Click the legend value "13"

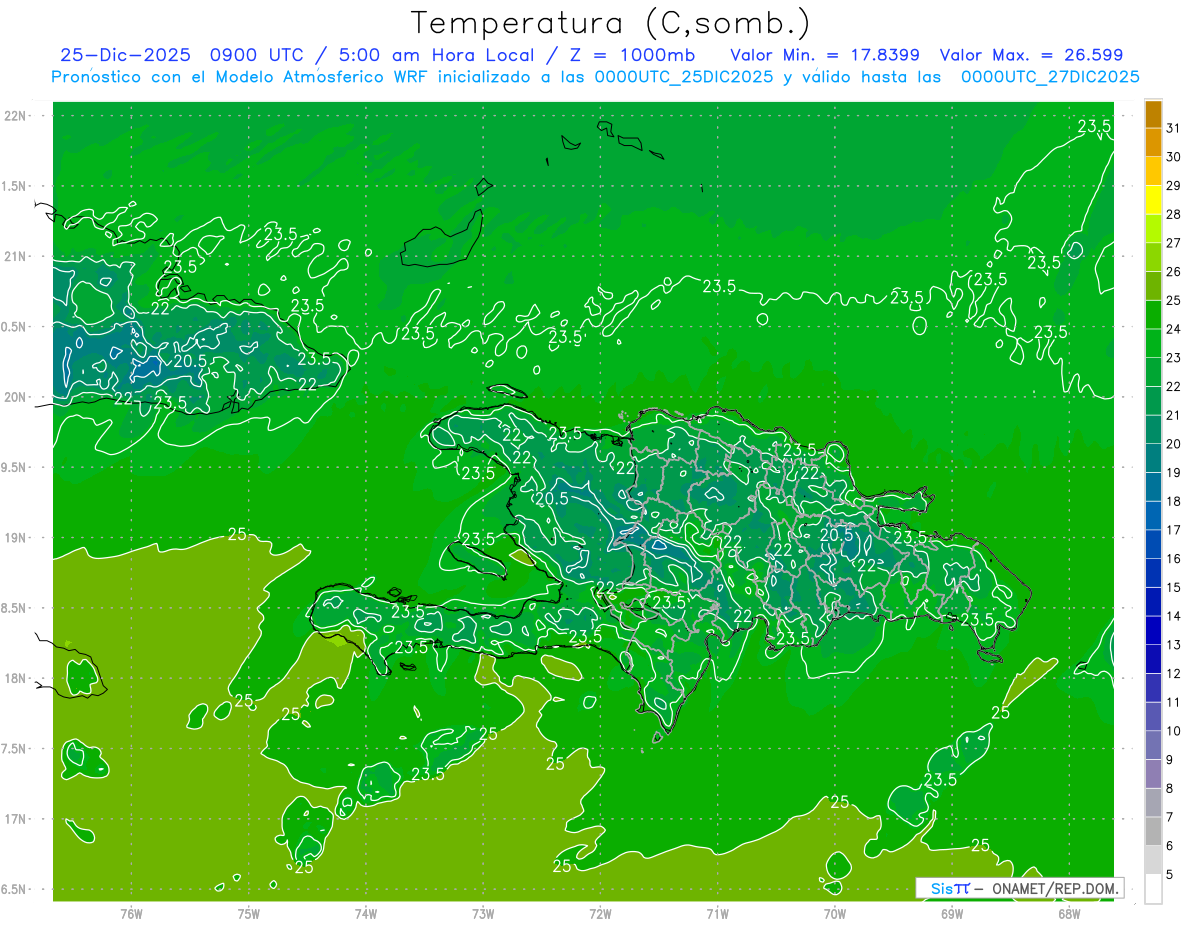1173,645
